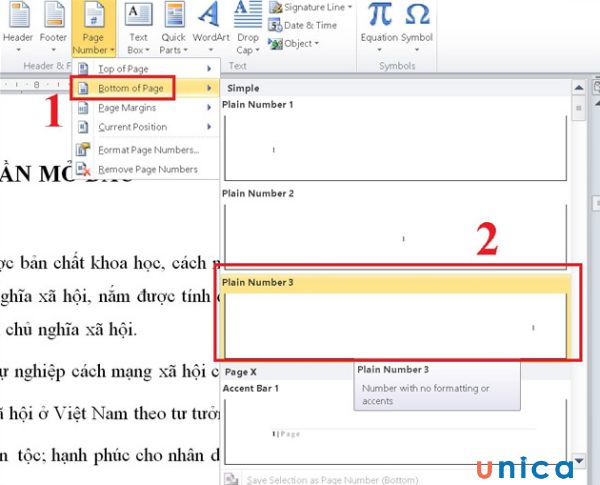The height and width of the screenshot is (485, 600).
Task: Open the Signature Line dropdown arrow
Action: coord(350,7)
